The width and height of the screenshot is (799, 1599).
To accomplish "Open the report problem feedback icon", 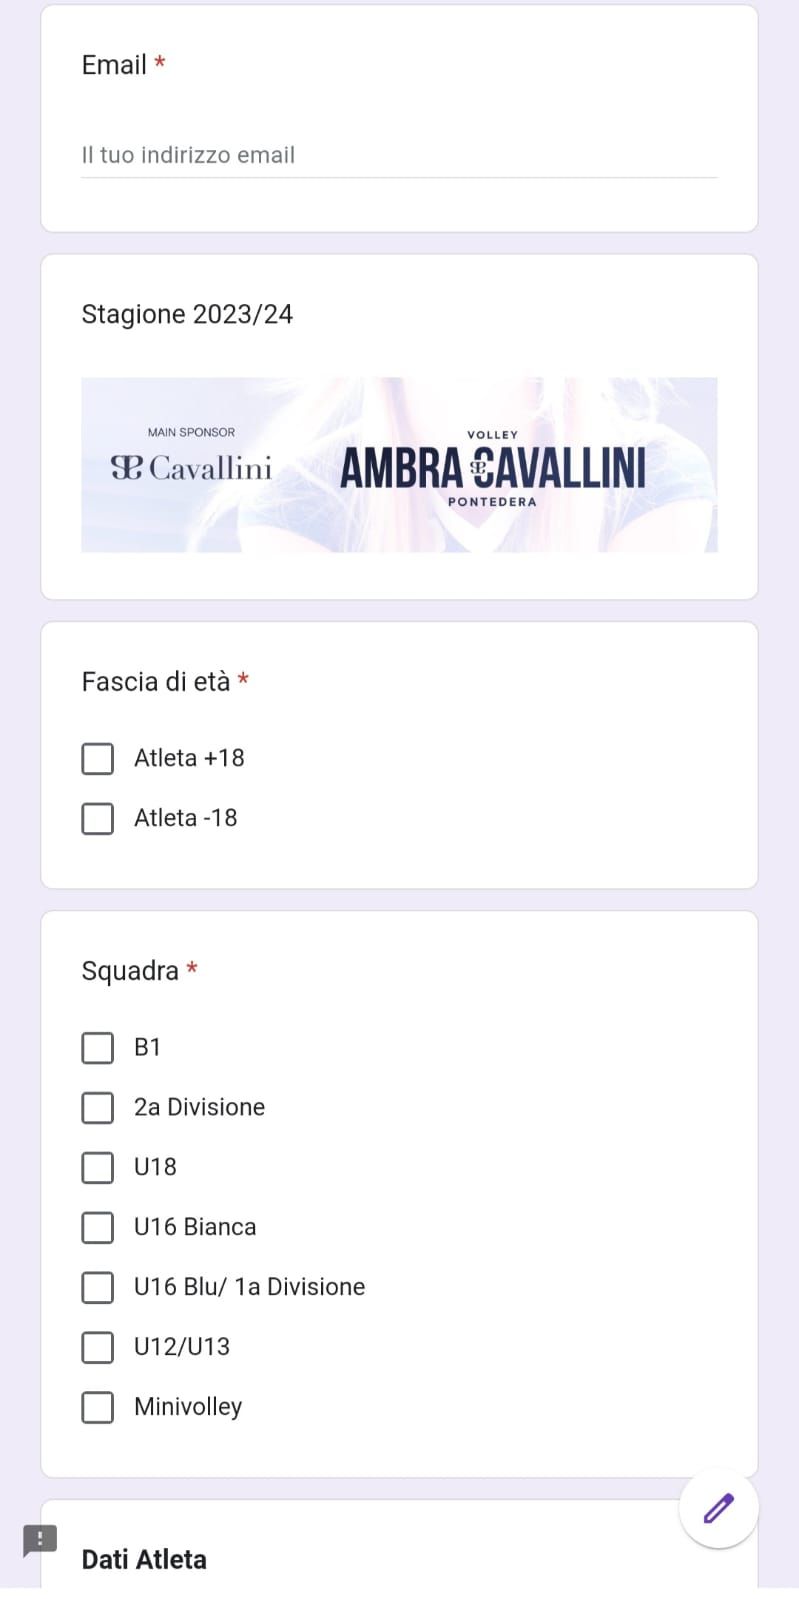I will click(x=40, y=1540).
